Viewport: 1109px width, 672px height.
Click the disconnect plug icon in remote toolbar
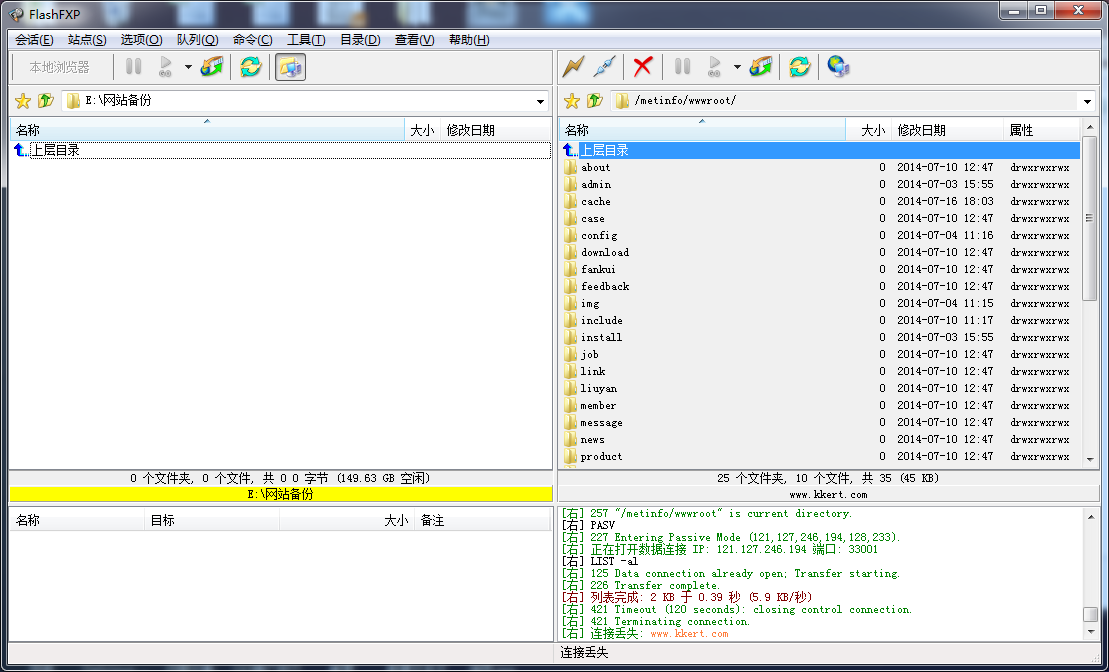(603, 67)
